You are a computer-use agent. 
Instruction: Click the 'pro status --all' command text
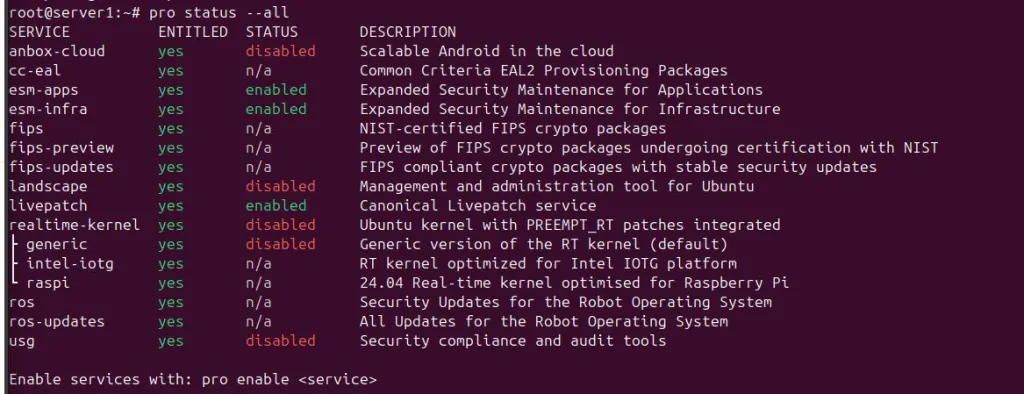click(x=219, y=12)
